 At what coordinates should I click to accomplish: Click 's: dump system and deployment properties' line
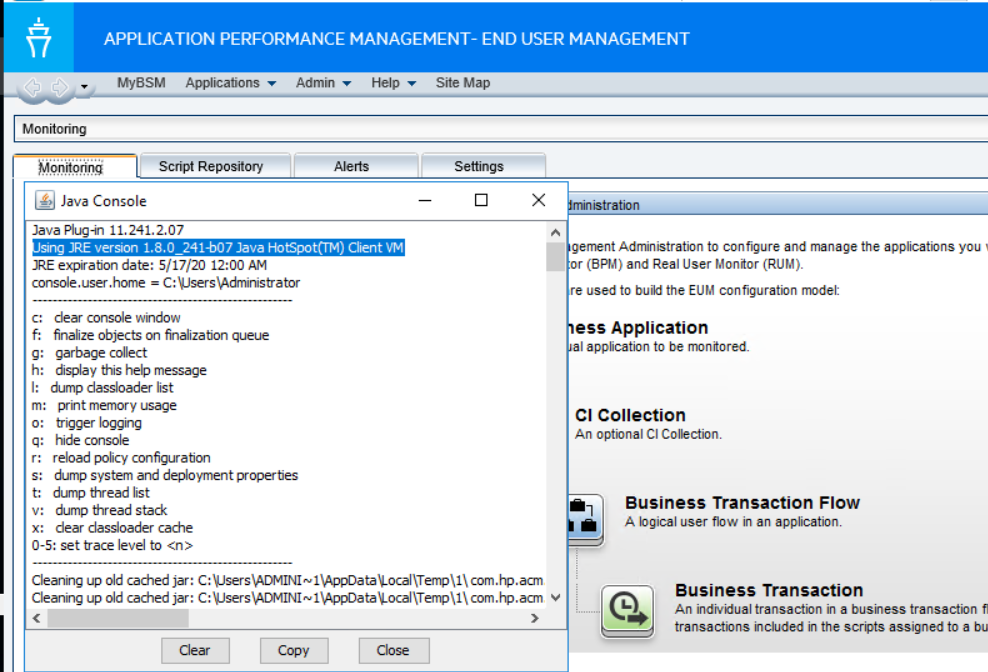164,475
